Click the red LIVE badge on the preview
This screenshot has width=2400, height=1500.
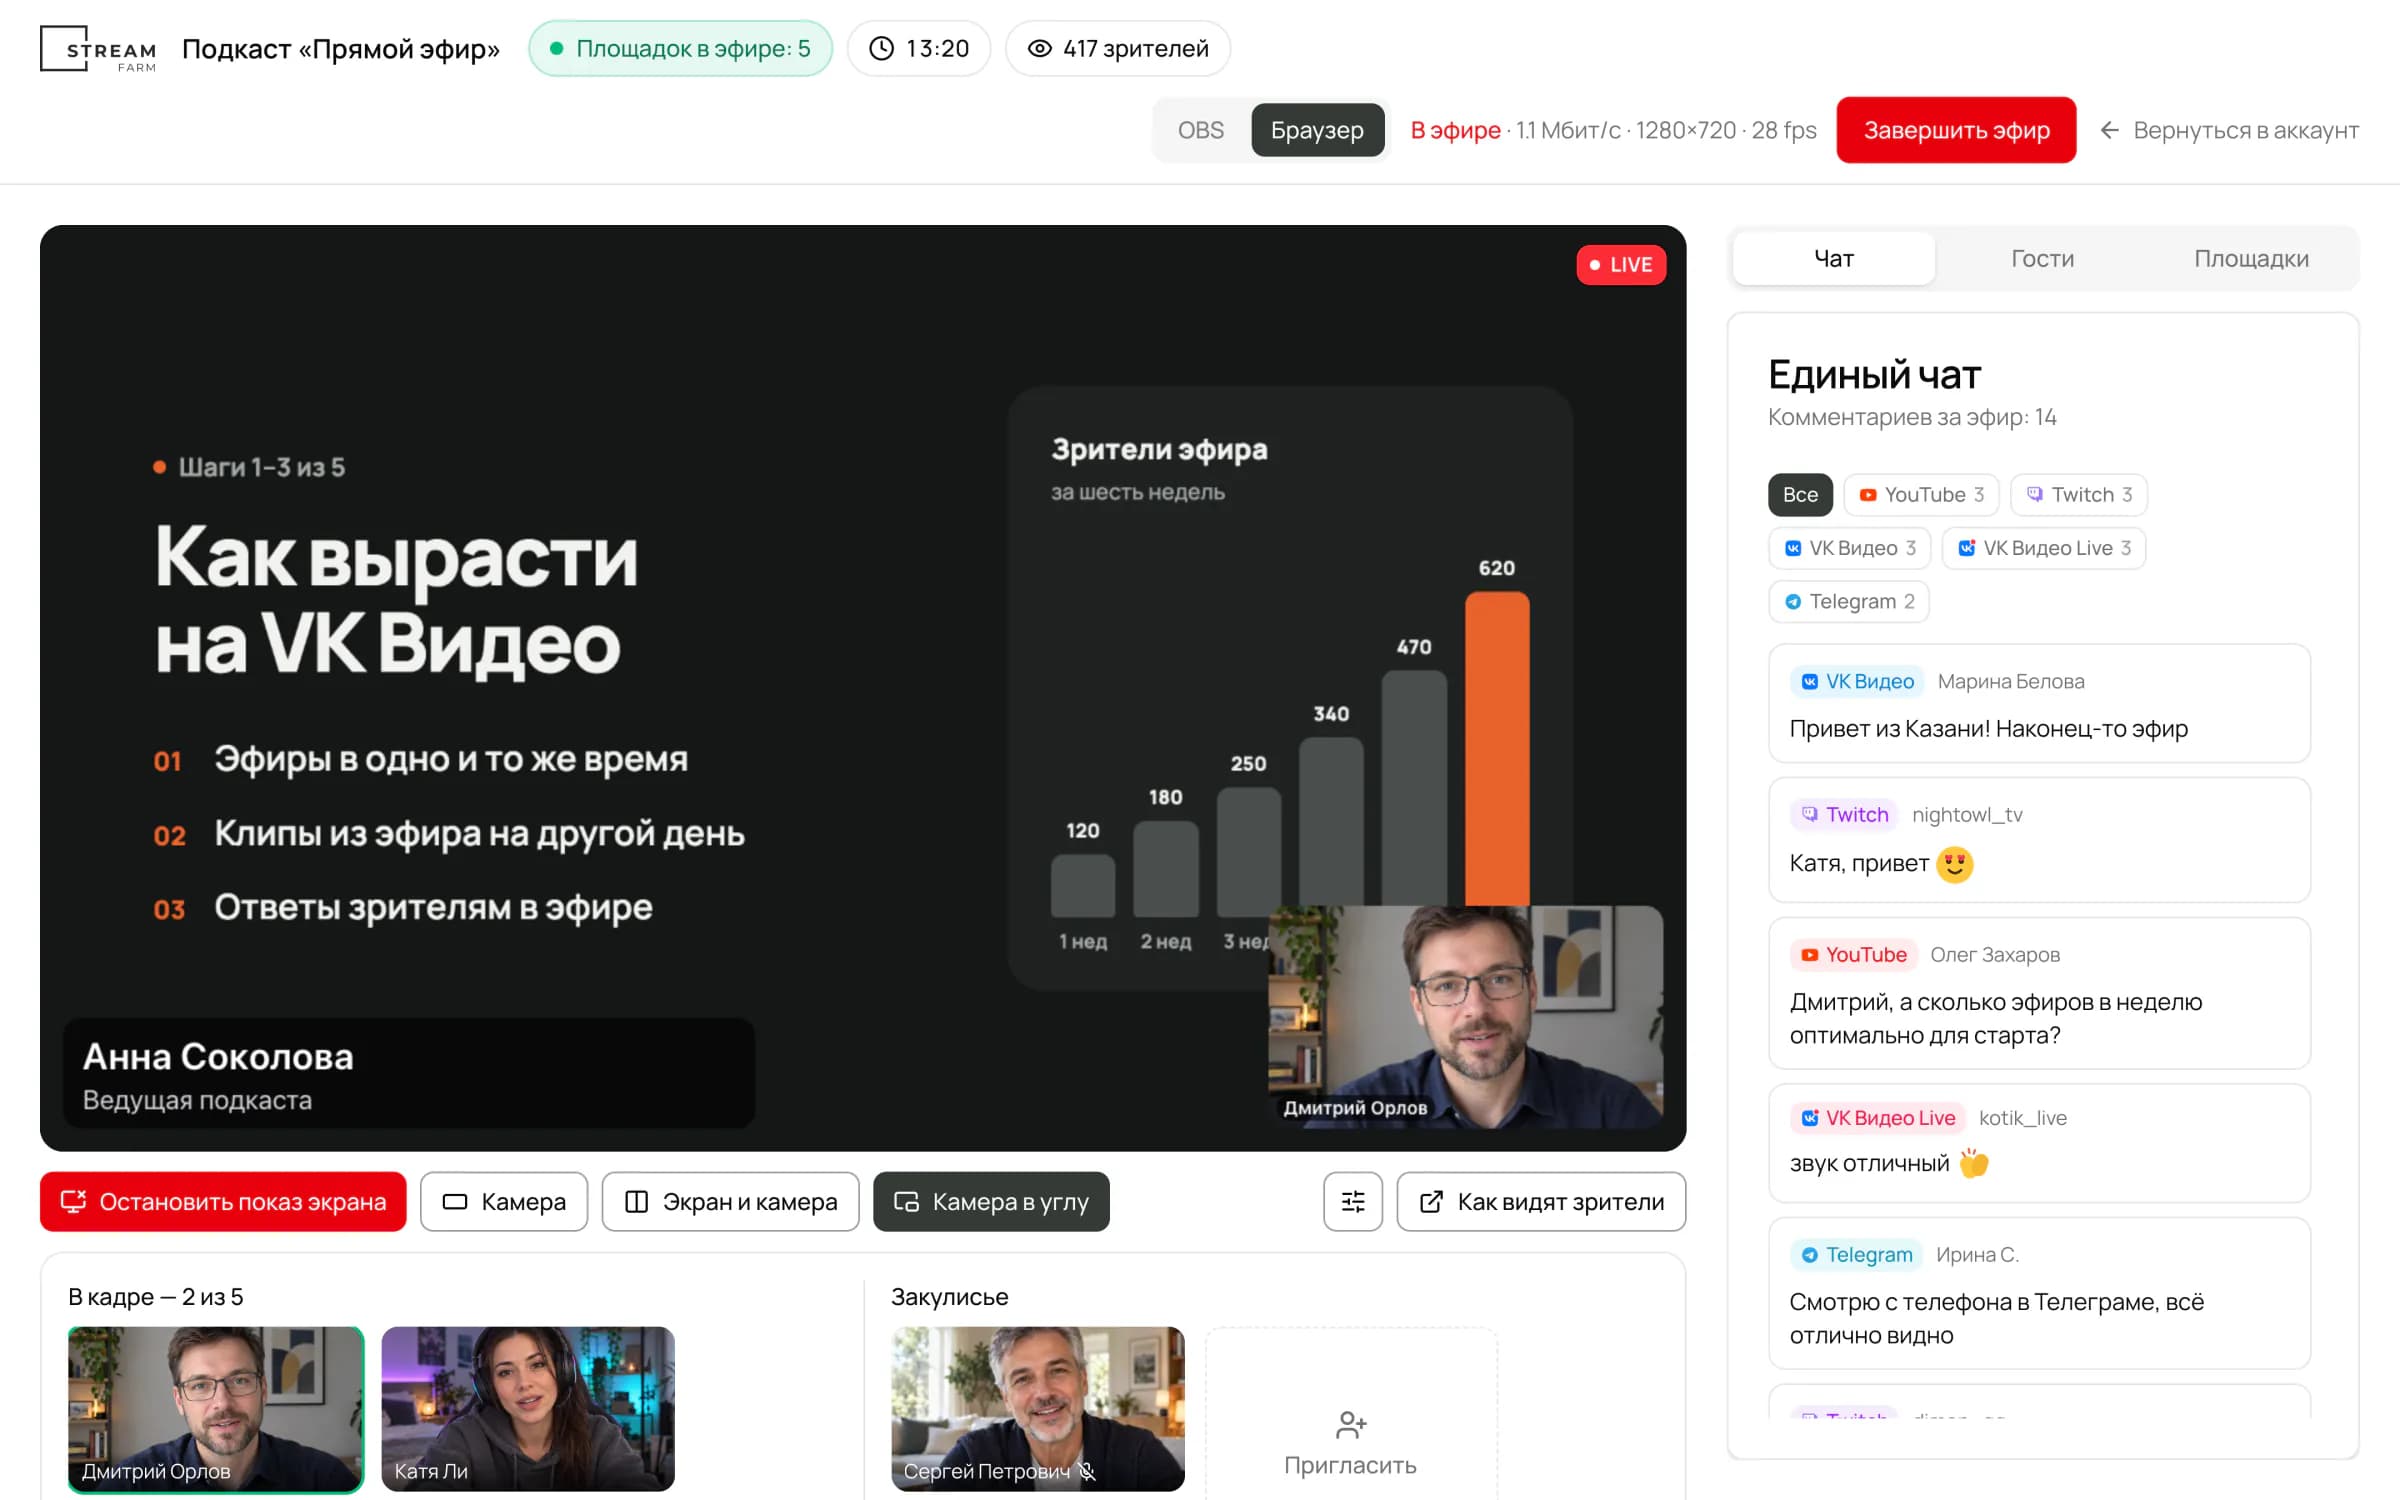(1621, 265)
